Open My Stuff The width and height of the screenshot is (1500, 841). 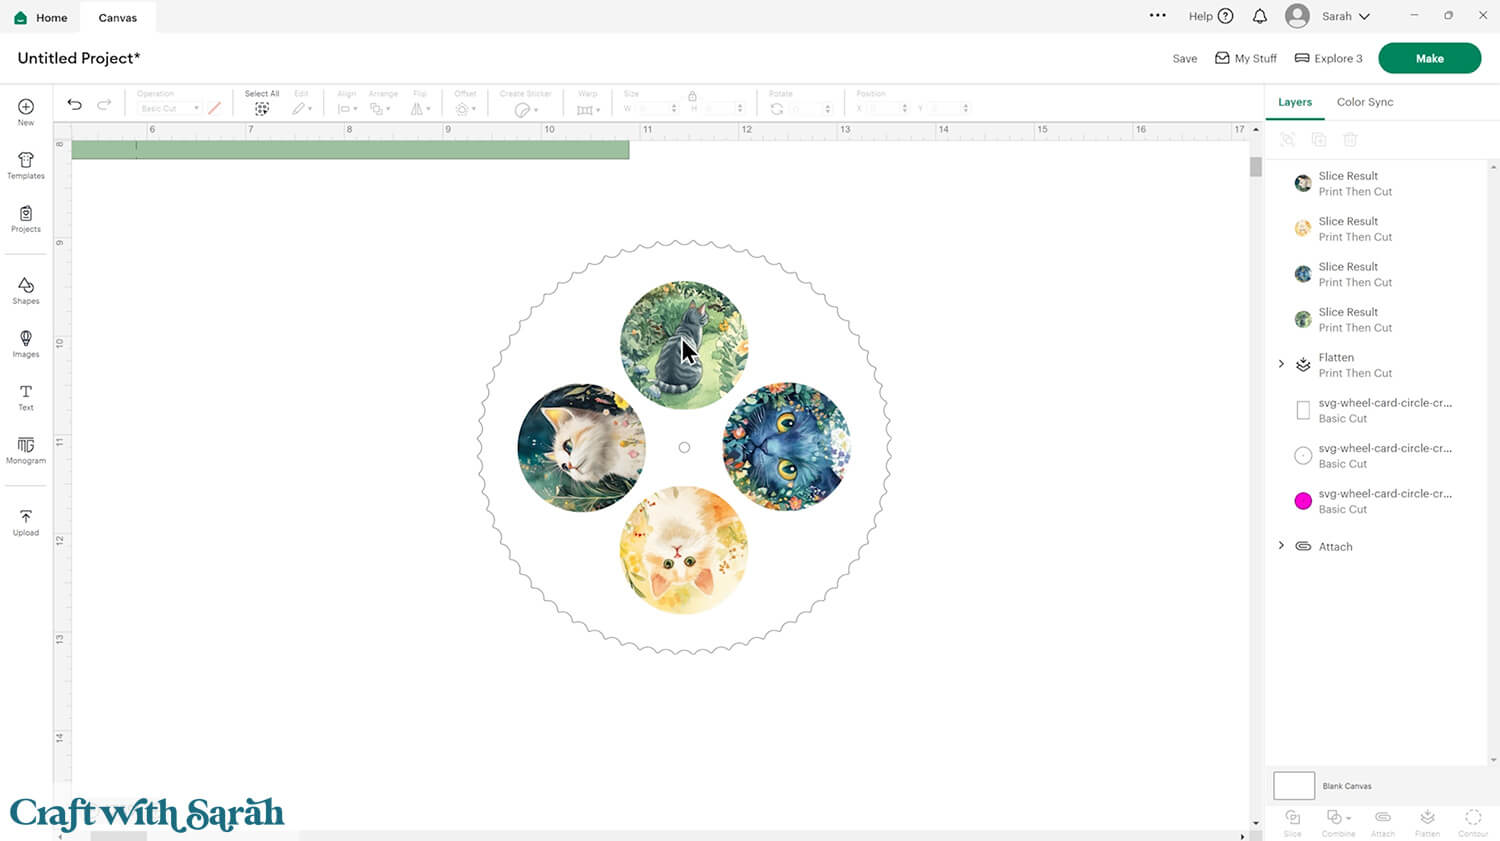point(1246,58)
